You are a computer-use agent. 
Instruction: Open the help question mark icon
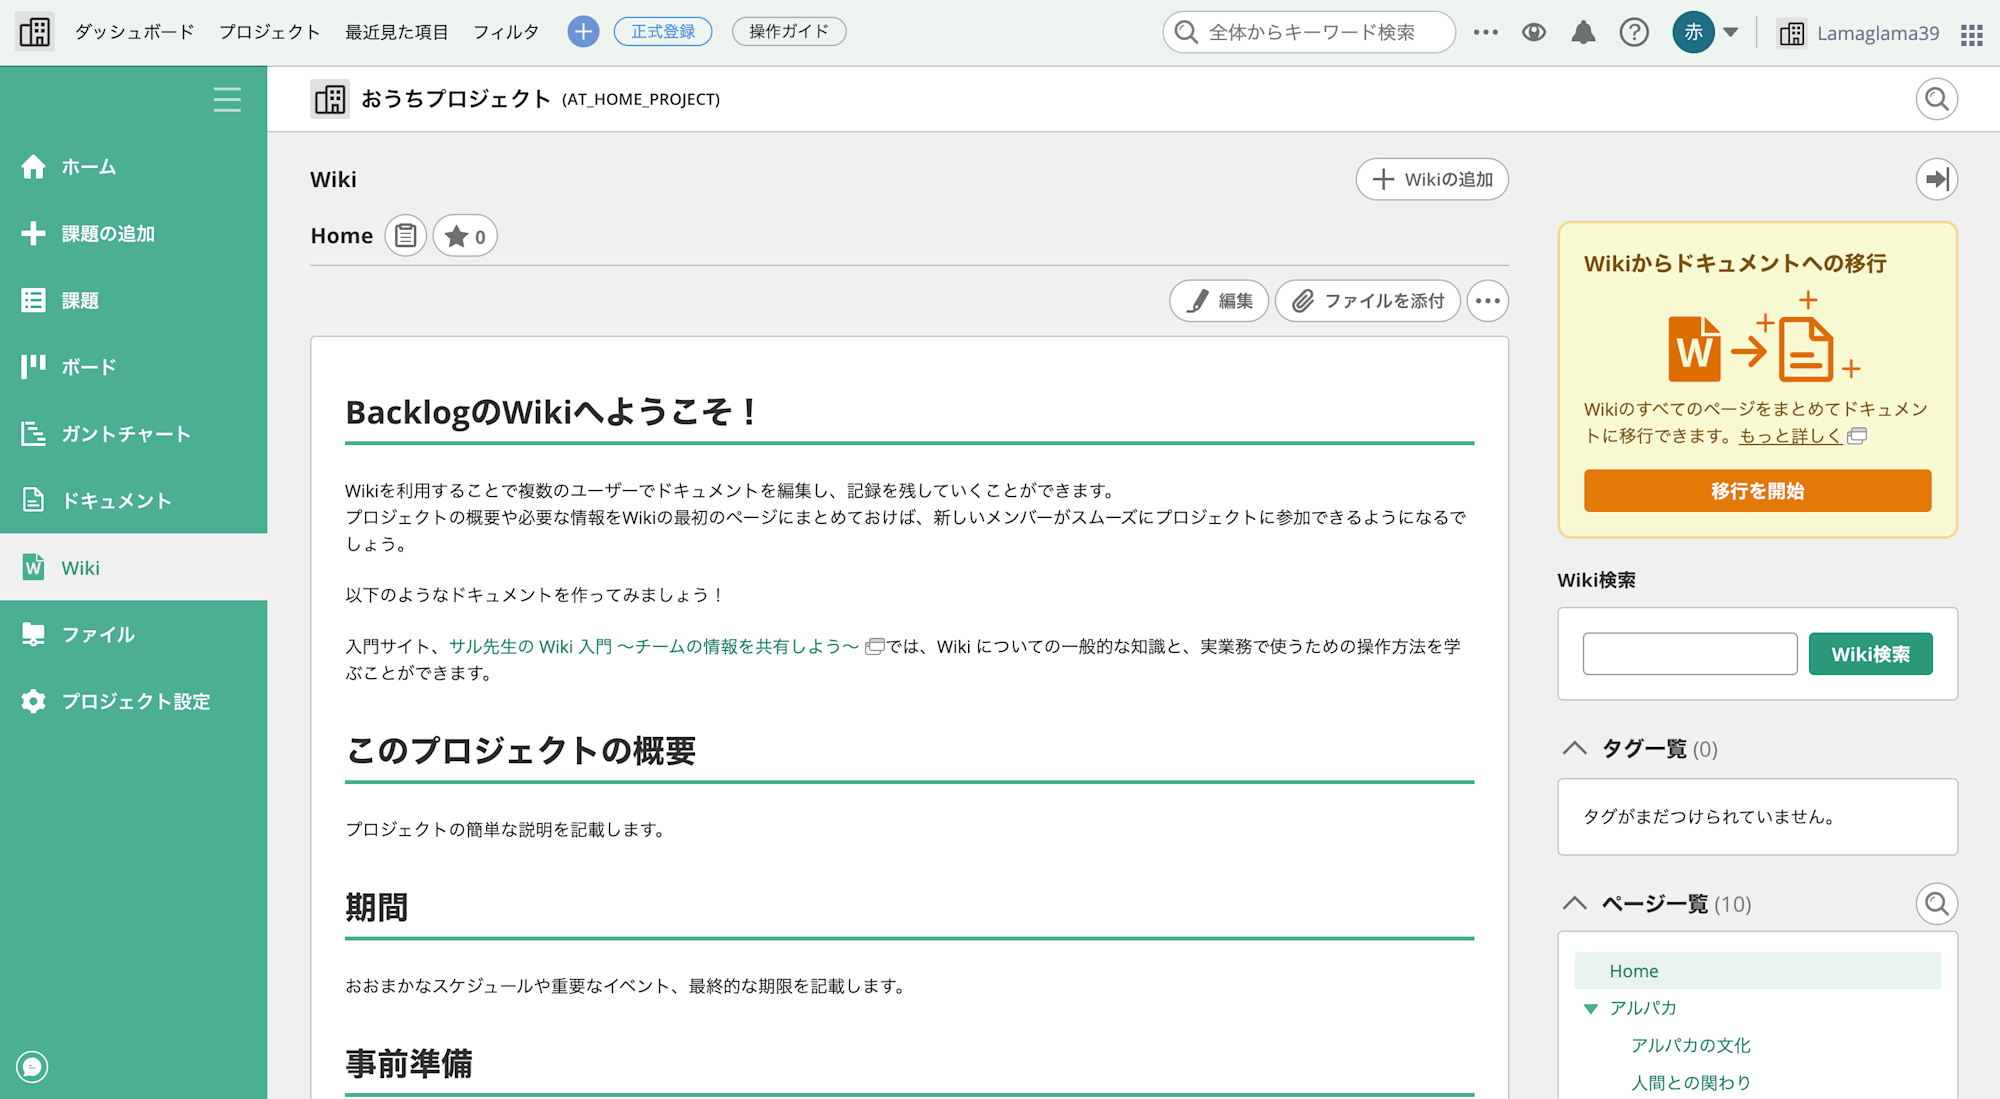[x=1634, y=31]
